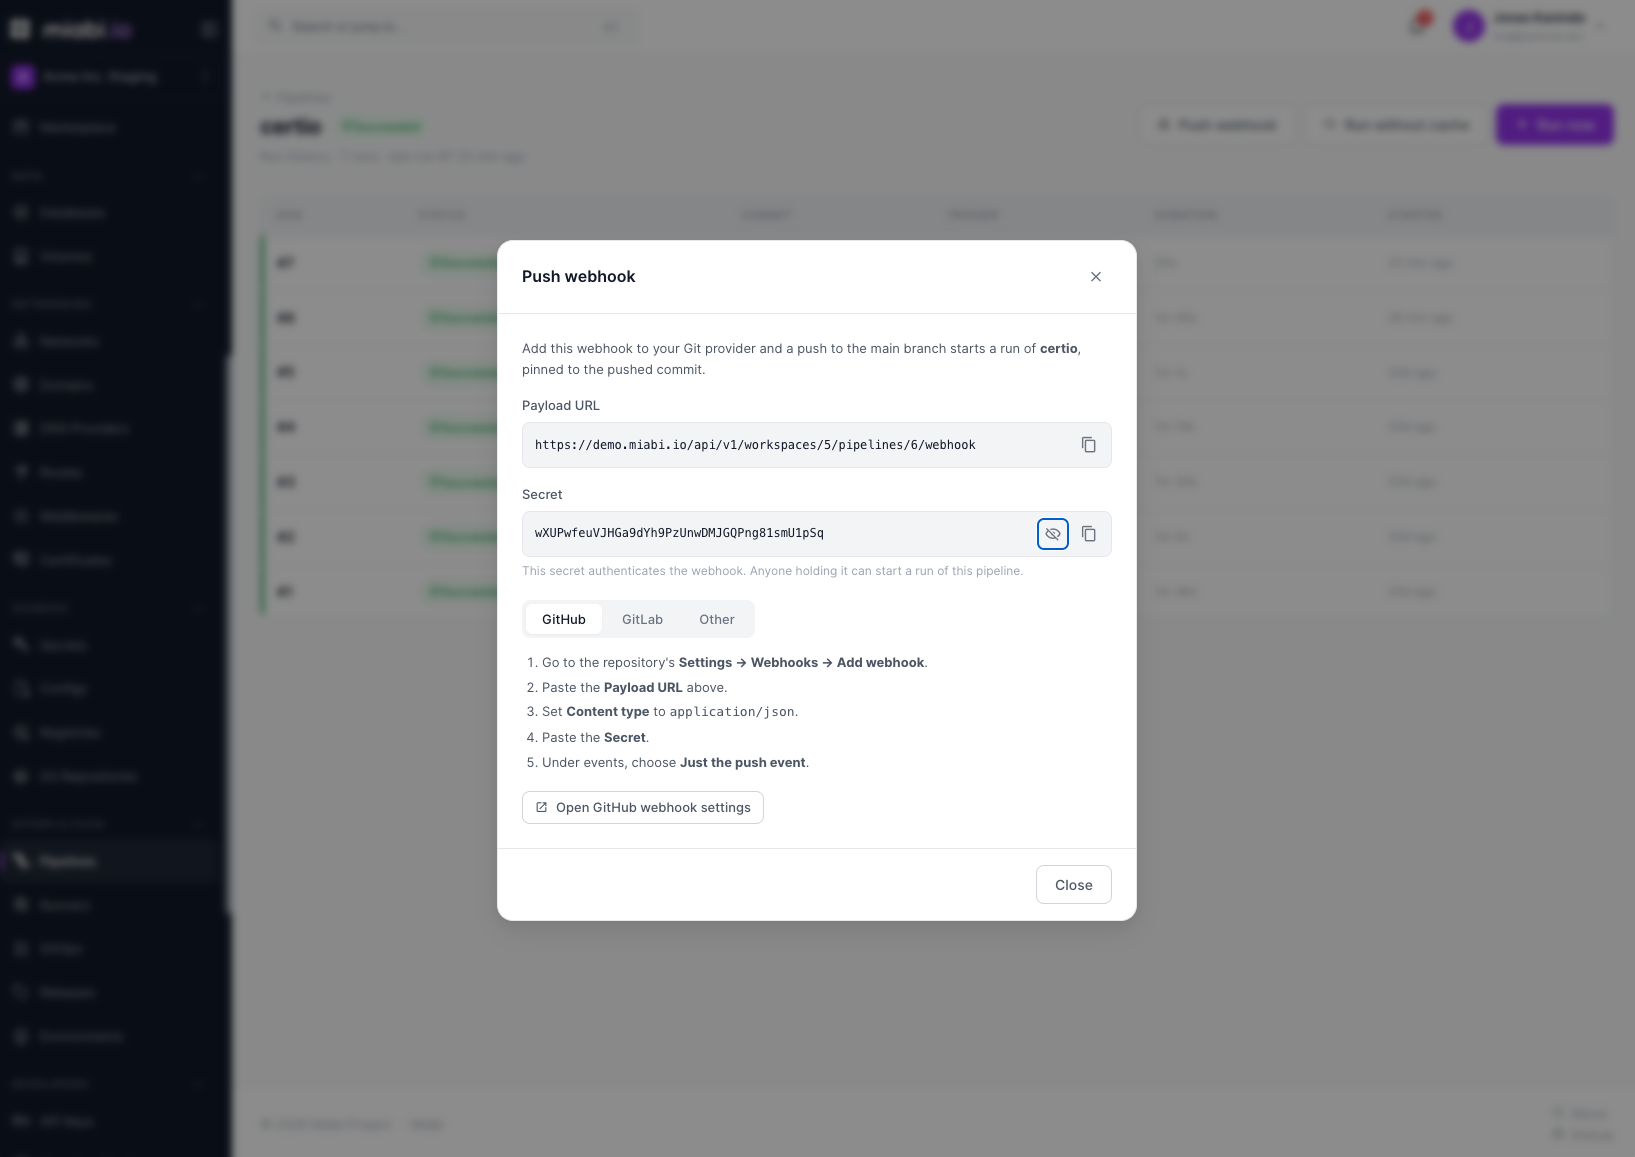
Task: Switch to the GitLab instructions tab
Action: click(642, 619)
